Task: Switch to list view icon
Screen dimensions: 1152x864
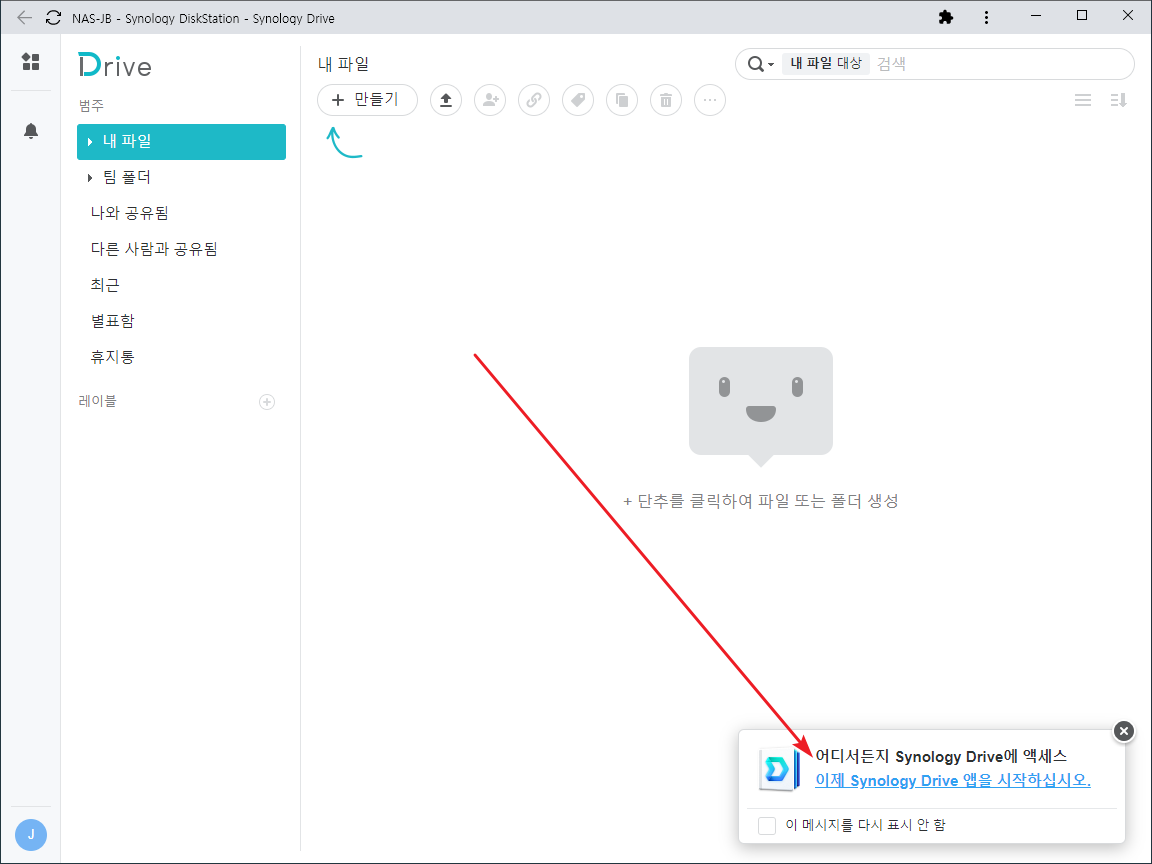Action: click(1083, 100)
